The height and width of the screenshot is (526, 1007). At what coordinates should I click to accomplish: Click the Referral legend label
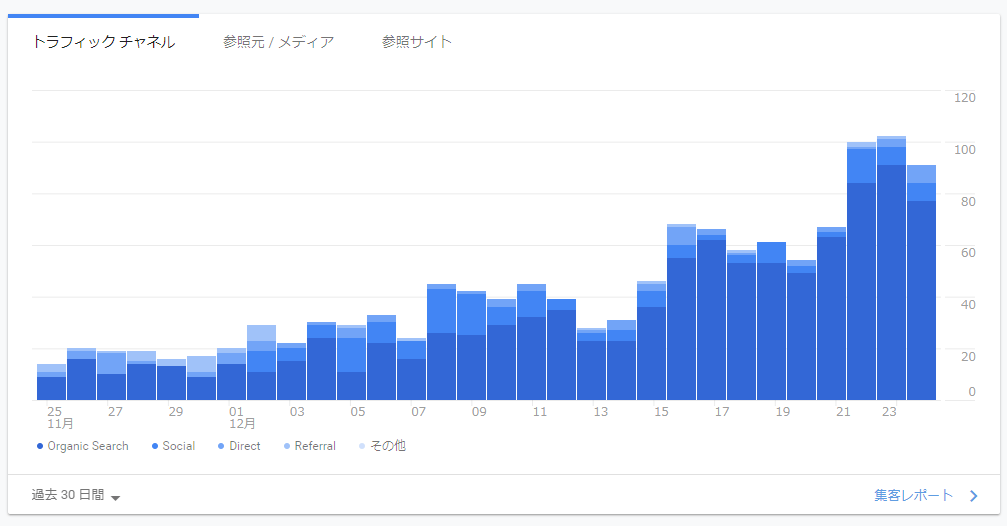[x=315, y=446]
